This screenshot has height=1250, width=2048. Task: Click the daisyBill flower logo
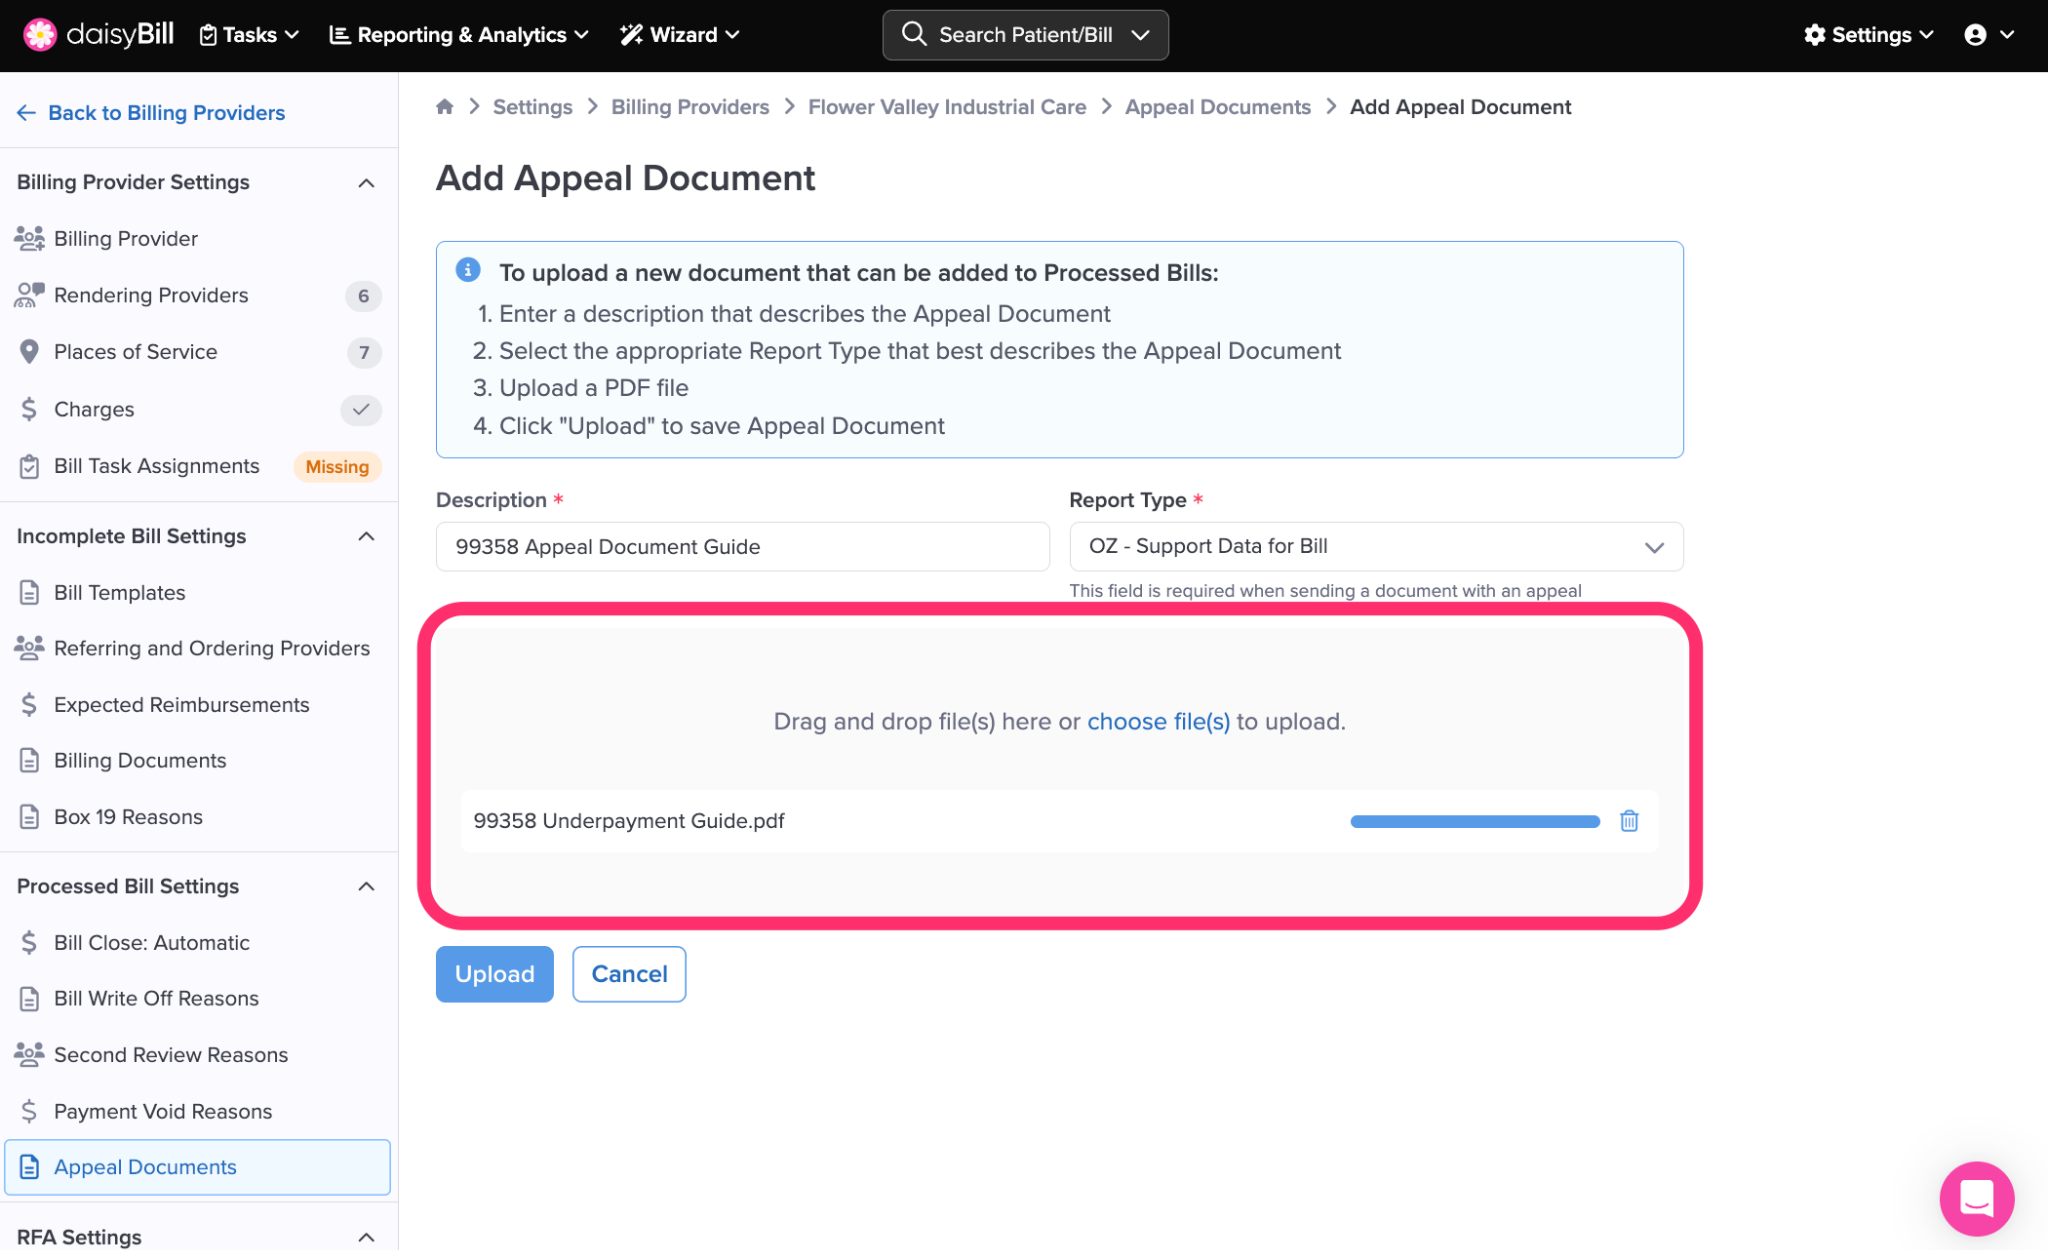(40, 35)
